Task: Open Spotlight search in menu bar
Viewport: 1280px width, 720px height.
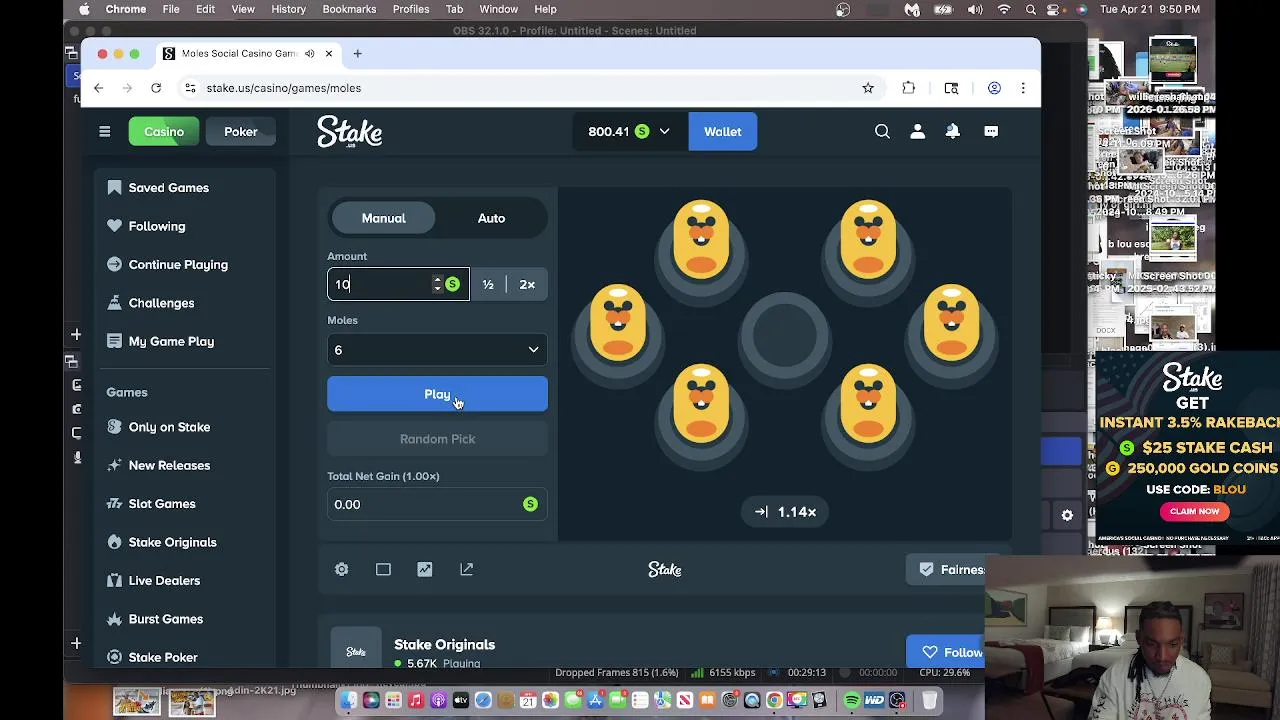Action: (x=1031, y=9)
